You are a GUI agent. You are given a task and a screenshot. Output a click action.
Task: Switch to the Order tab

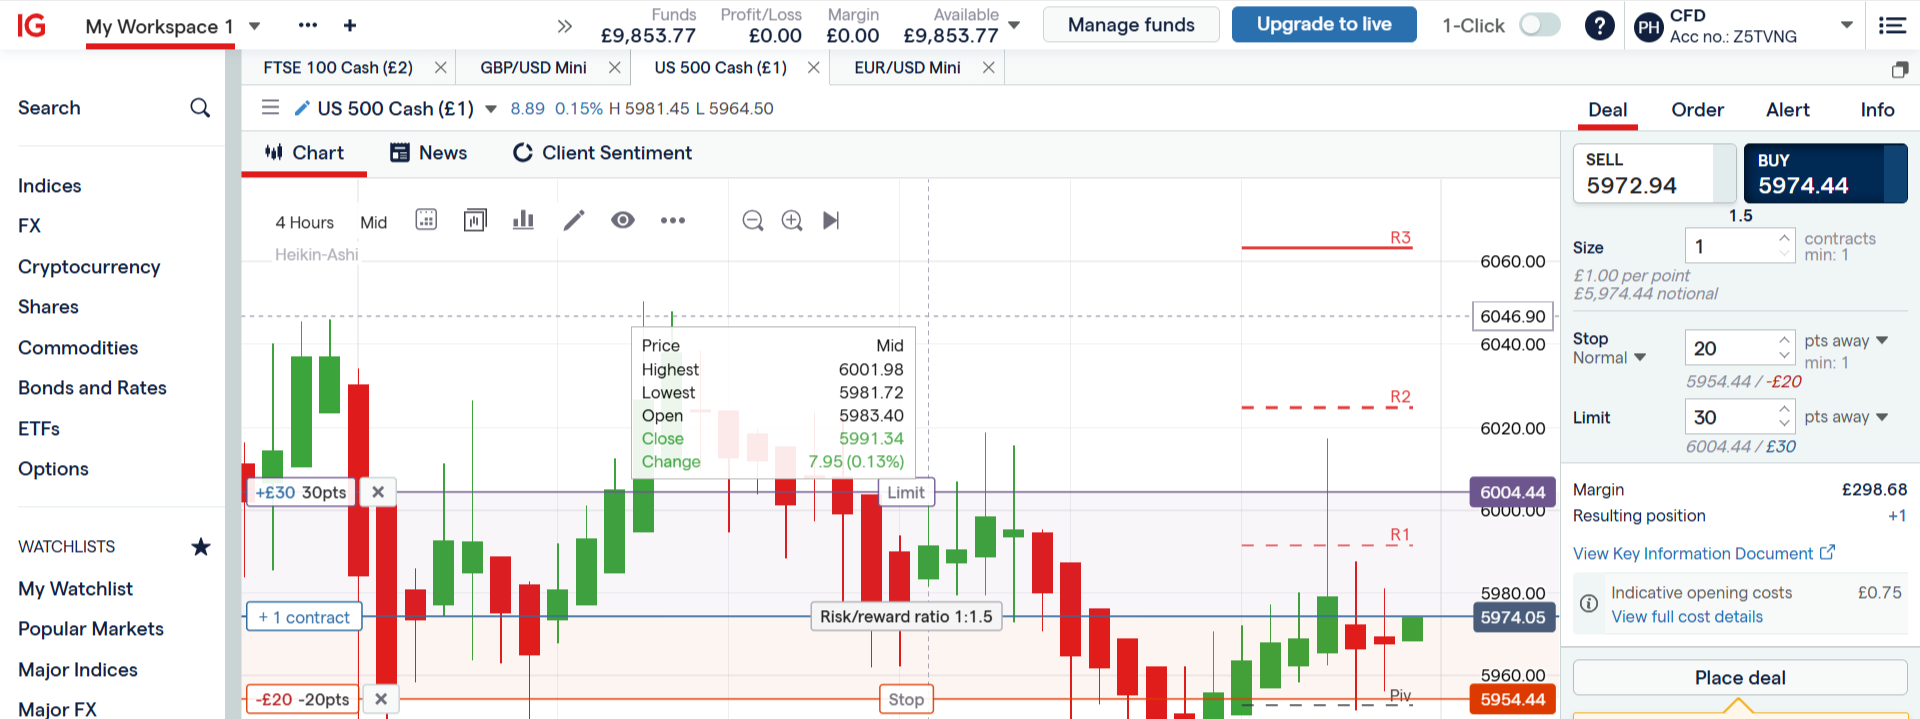pos(1697,110)
